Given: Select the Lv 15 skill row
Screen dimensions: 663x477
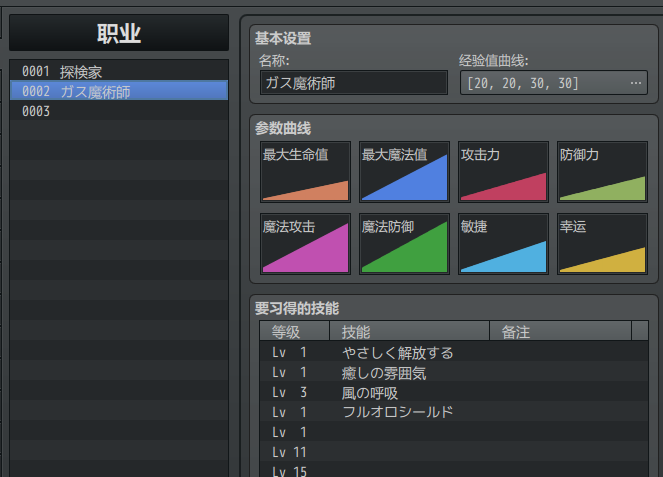Looking at the screenshot, I should point(454,470).
